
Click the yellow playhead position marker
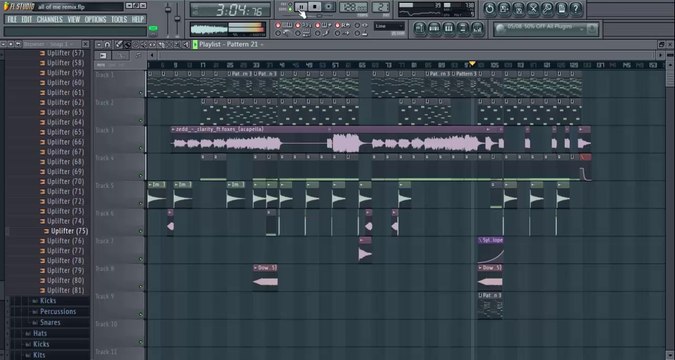(472, 64)
